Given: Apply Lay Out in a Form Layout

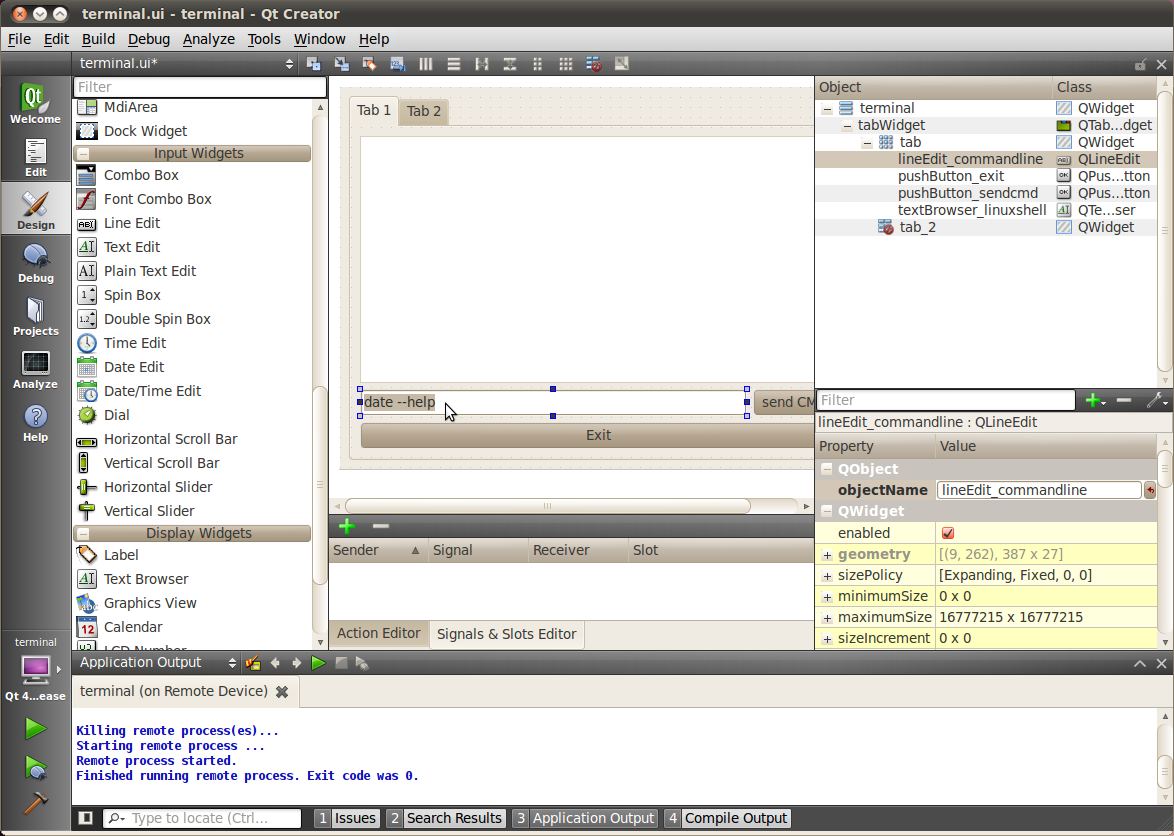Looking at the screenshot, I should (x=538, y=64).
